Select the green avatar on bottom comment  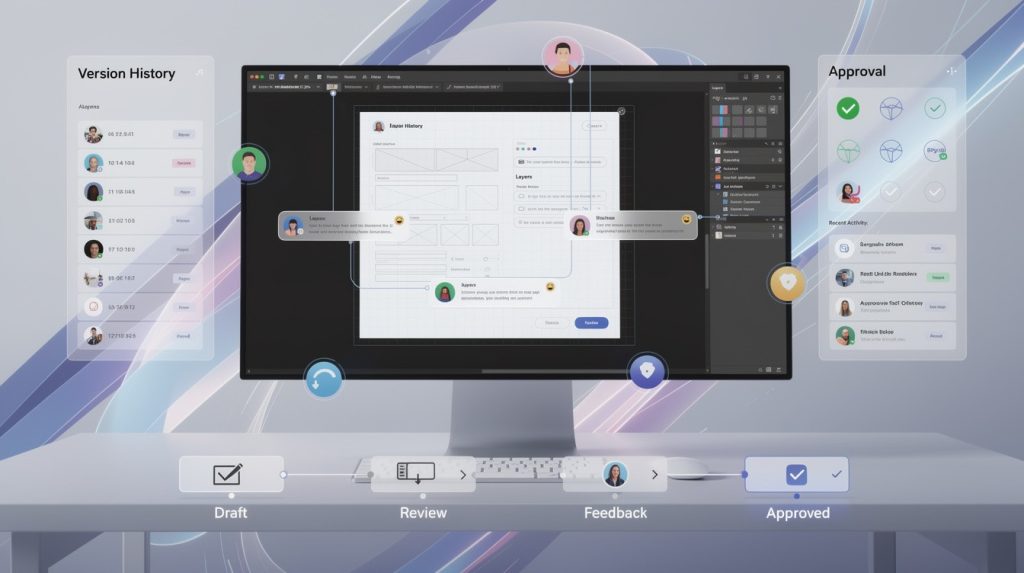click(445, 292)
